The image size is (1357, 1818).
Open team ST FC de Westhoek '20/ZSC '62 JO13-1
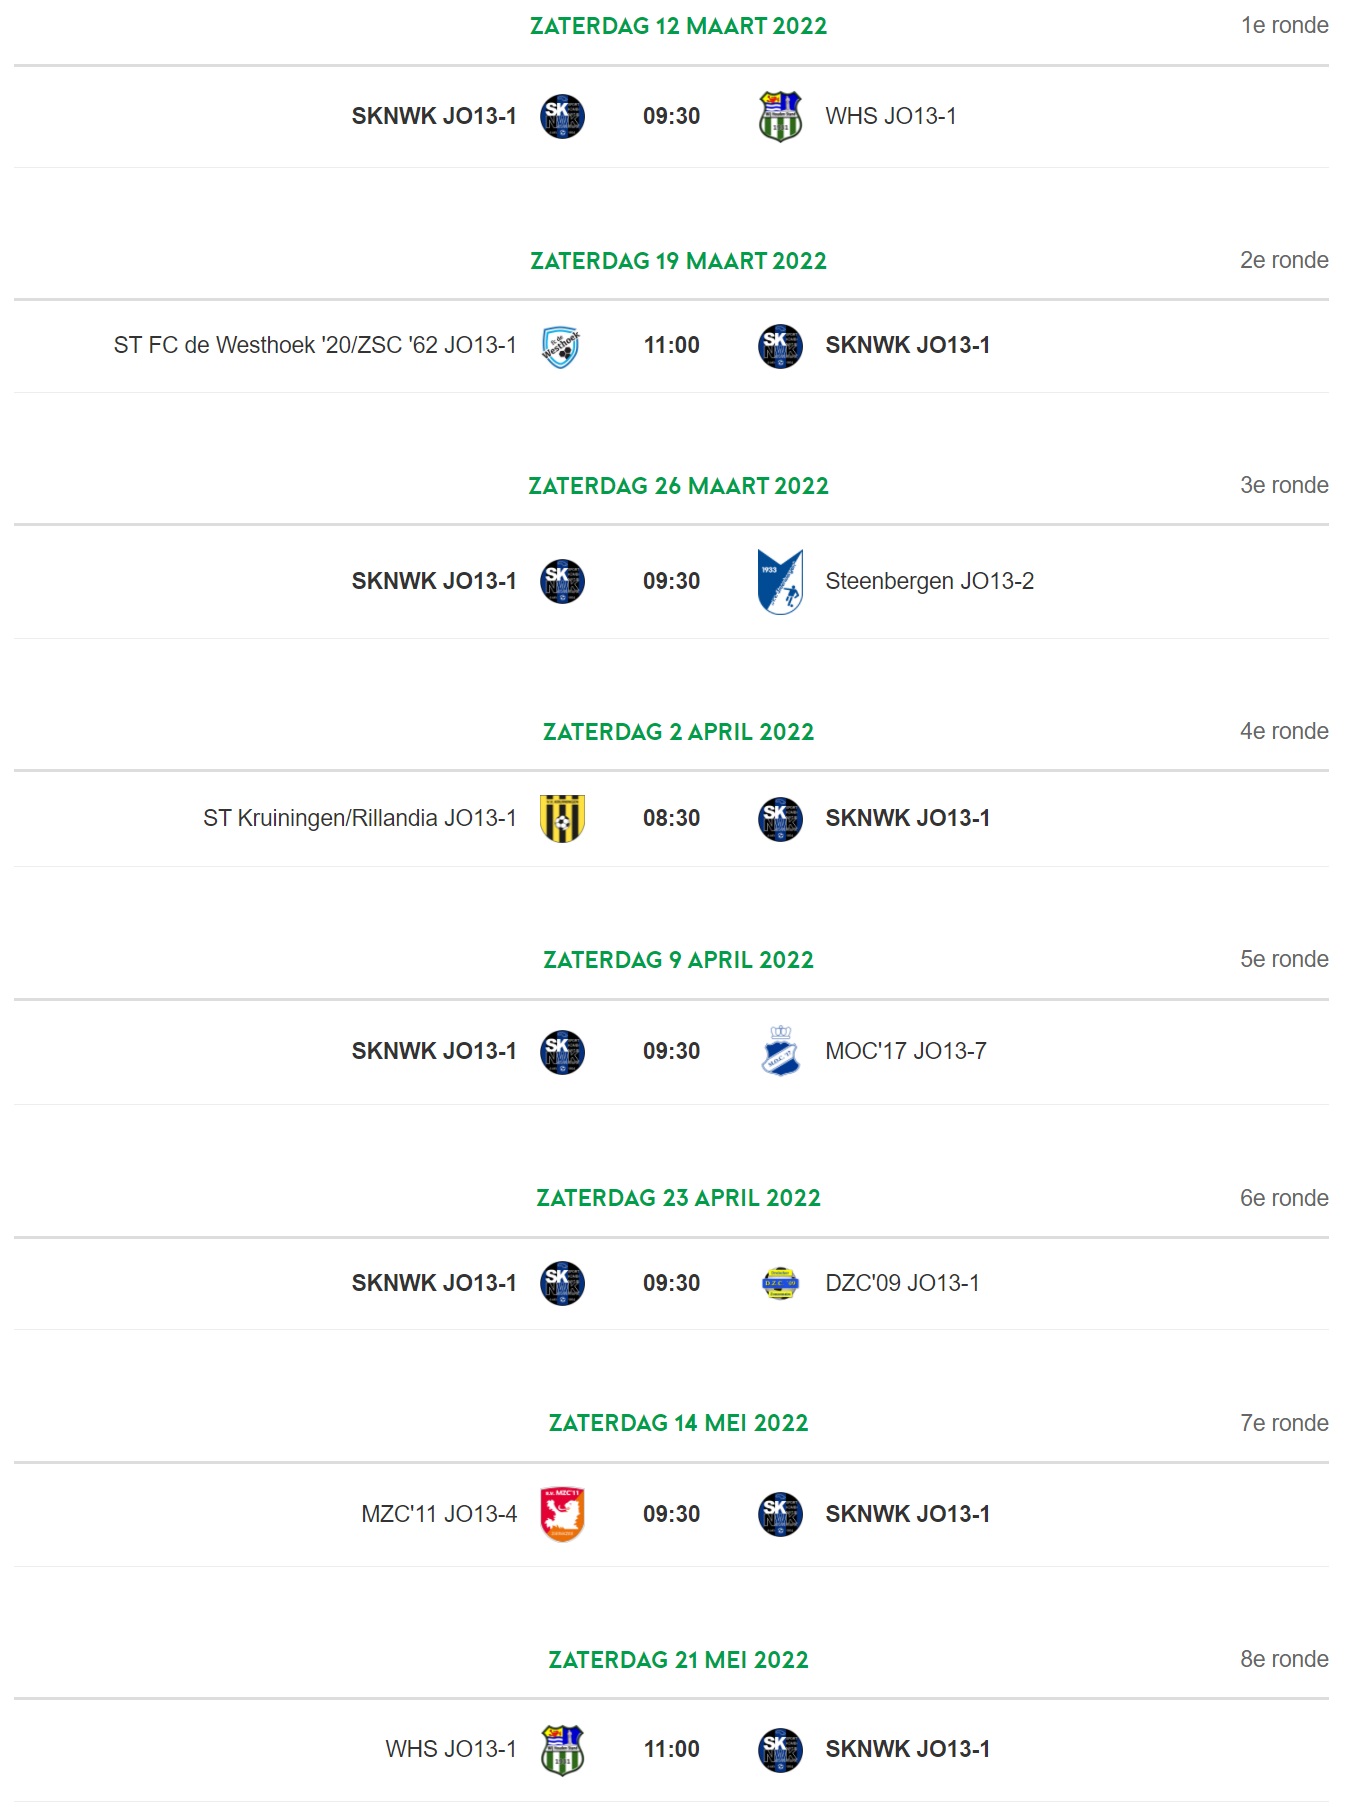pyautogui.click(x=315, y=345)
